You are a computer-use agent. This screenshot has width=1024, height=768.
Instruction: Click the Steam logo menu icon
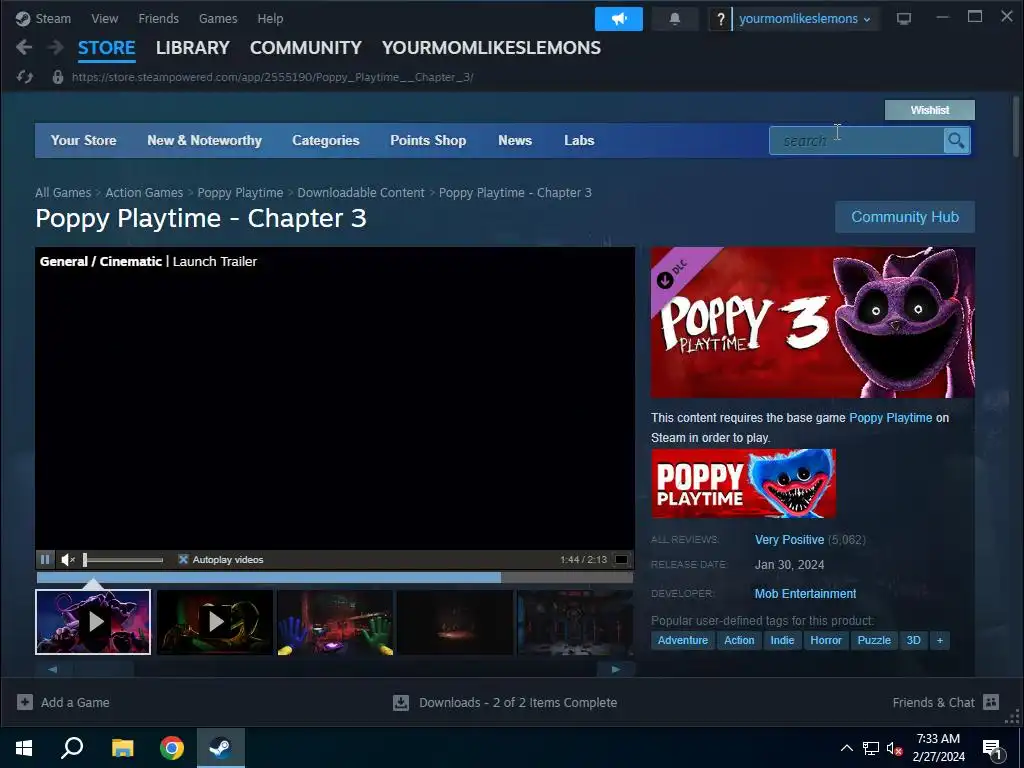[23, 19]
